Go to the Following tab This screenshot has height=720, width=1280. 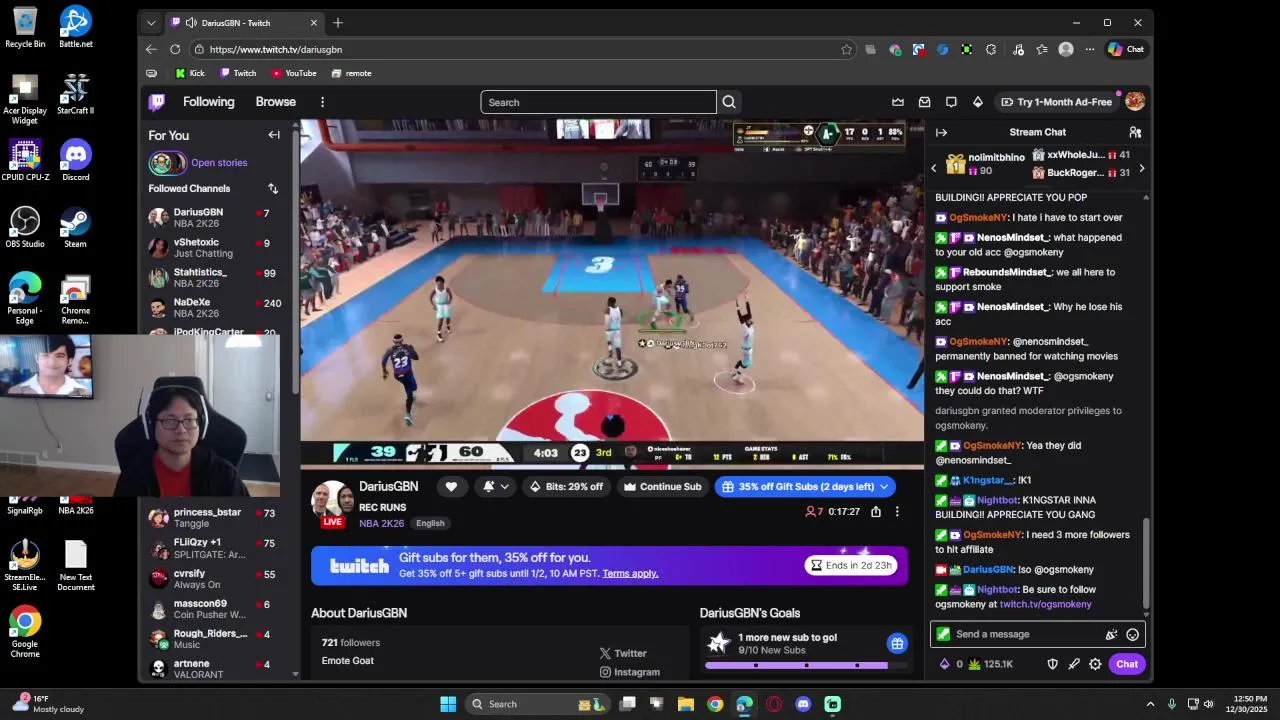208,102
